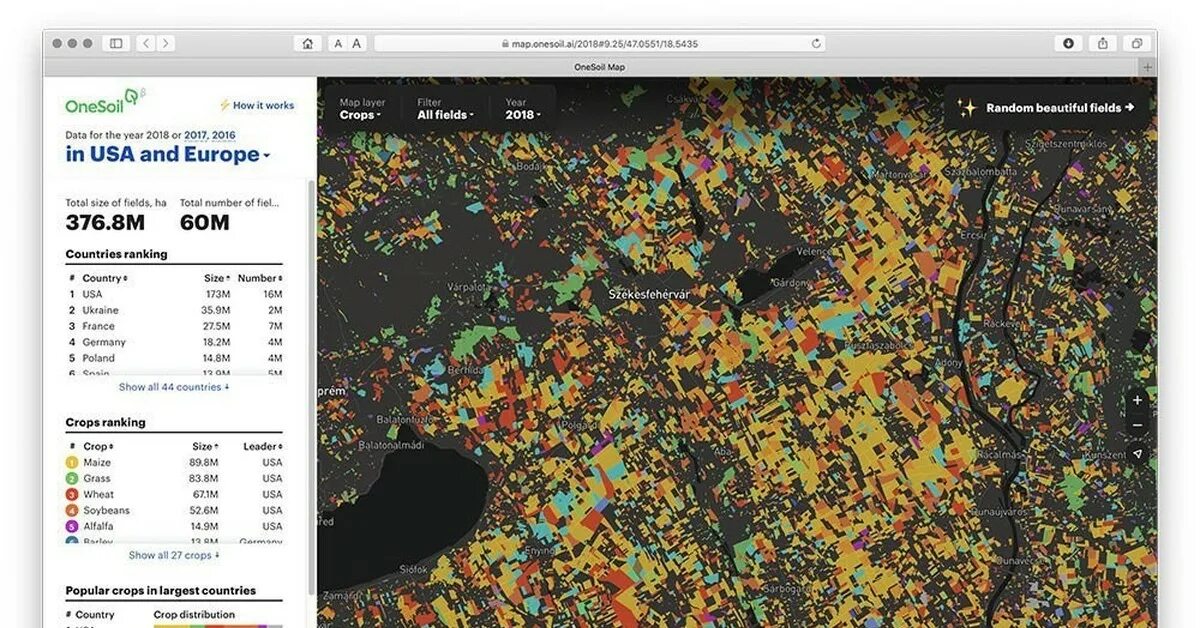Sort countries by the Country column header
This screenshot has width=1200, height=628.
105,278
